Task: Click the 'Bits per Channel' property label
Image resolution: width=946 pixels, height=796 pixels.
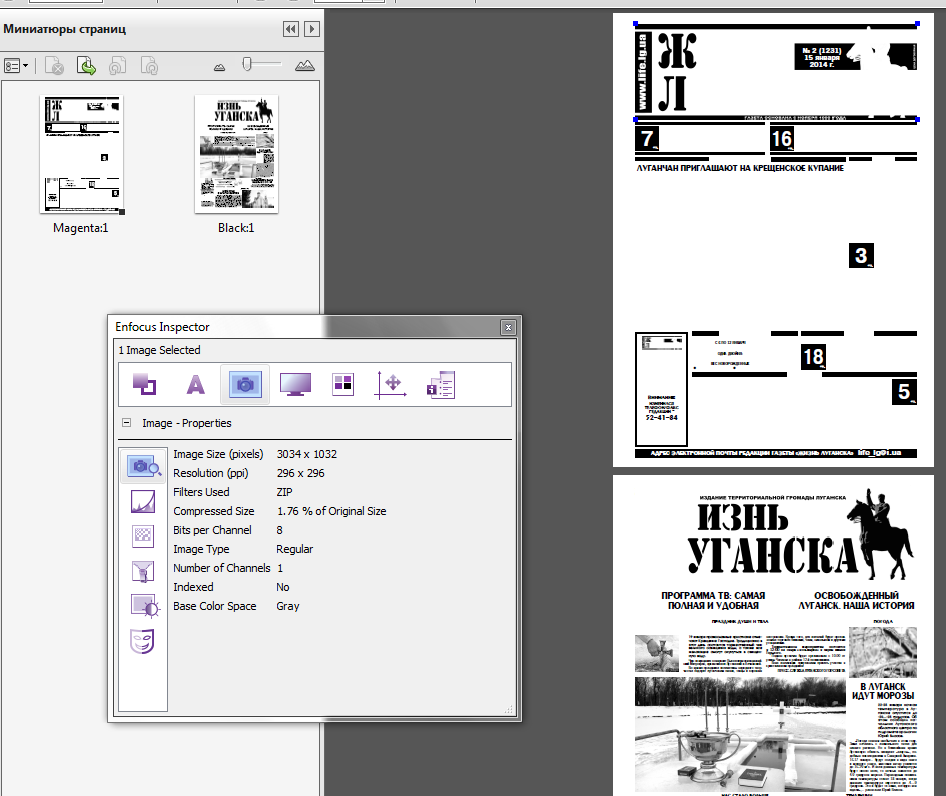Action: click(212, 530)
